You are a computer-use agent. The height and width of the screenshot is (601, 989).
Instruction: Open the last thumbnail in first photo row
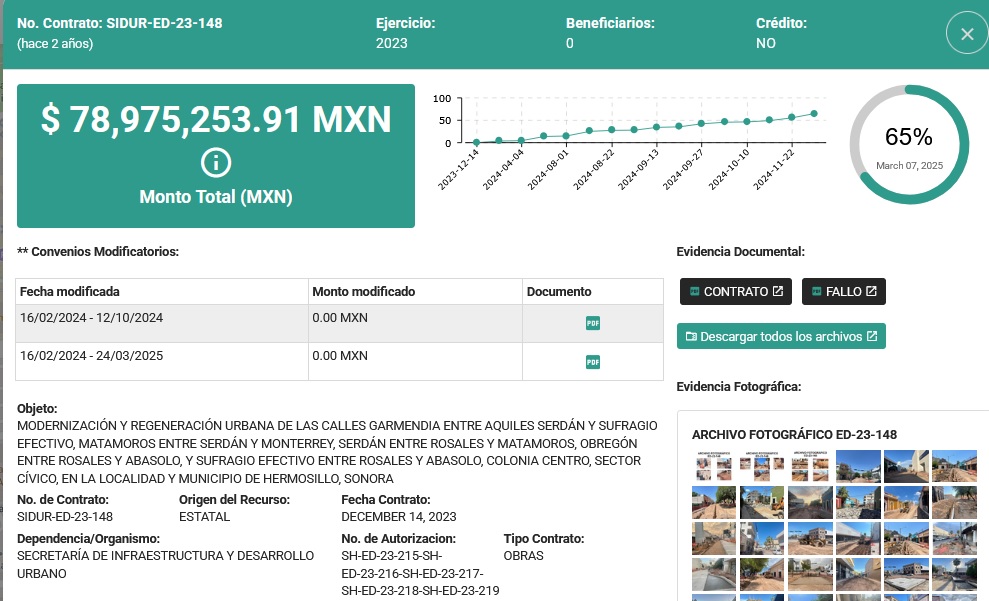pos(954,466)
